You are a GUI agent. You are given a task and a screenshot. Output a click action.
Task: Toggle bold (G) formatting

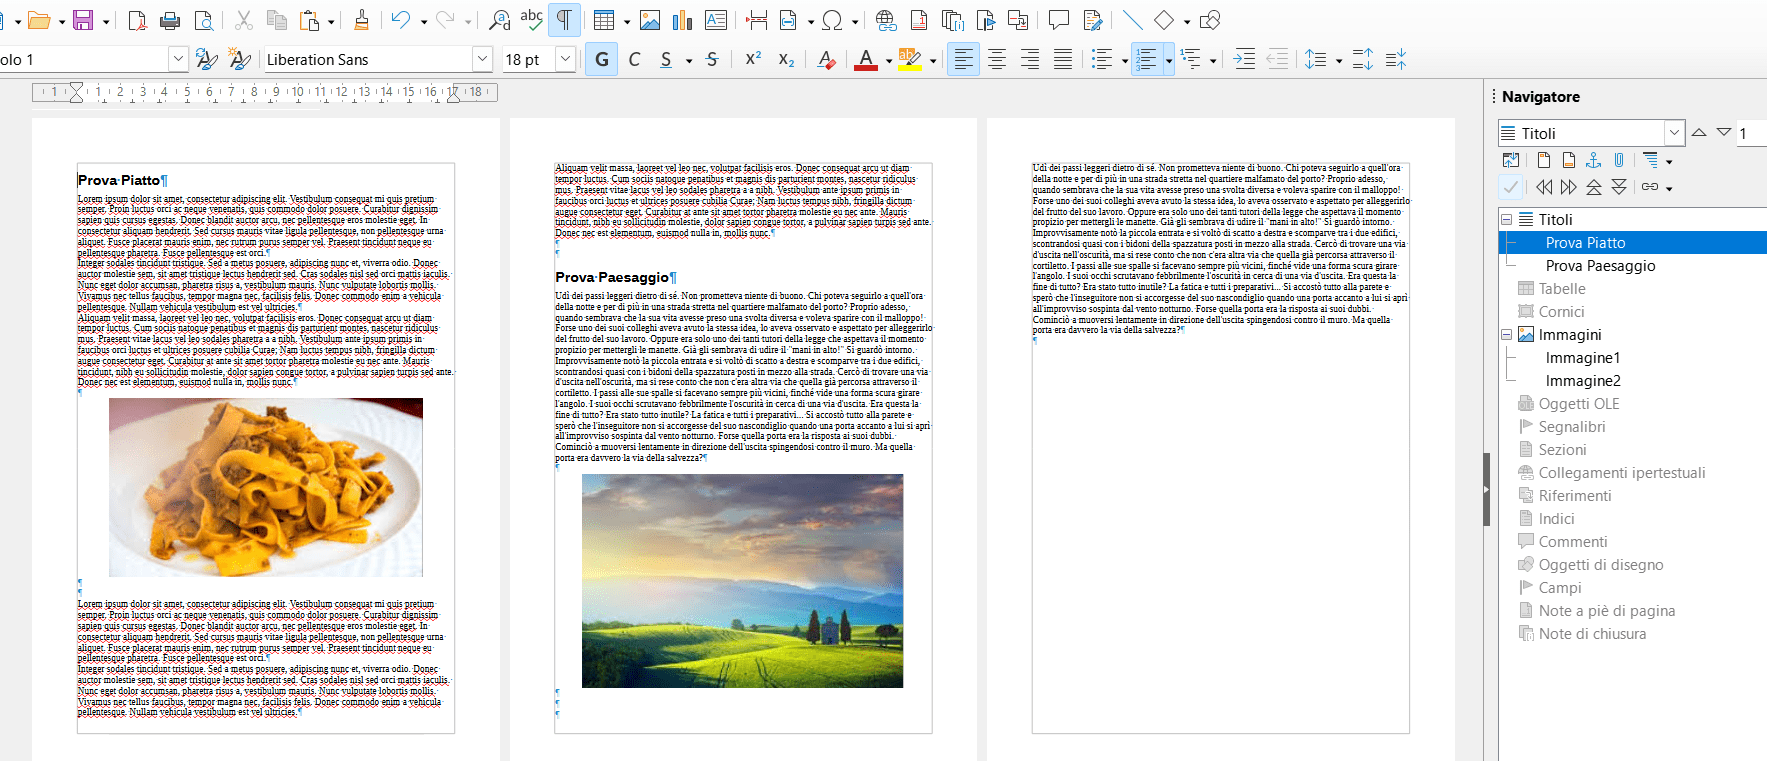tap(602, 60)
